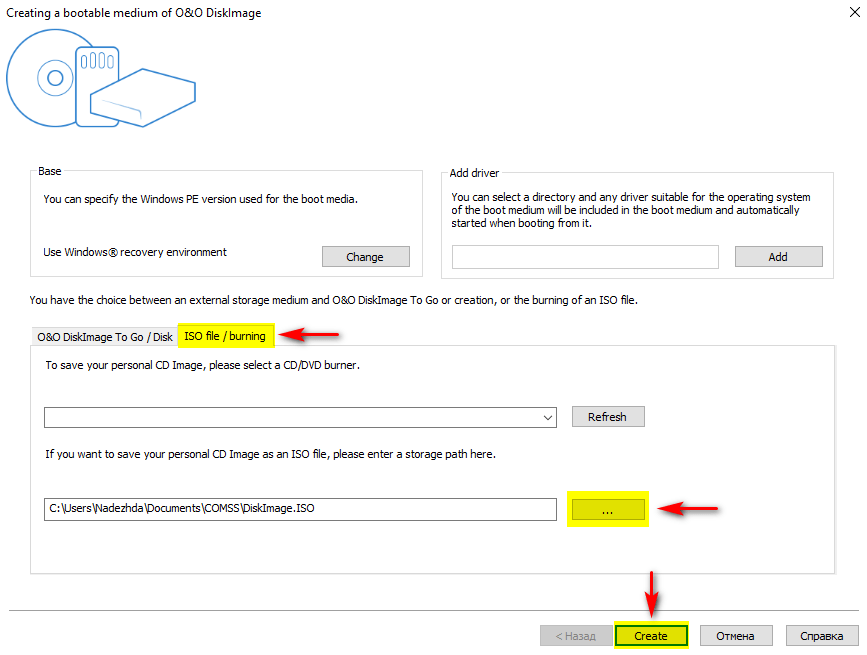The width and height of the screenshot is (867, 655).
Task: Click the driver directory input field
Action: (x=585, y=256)
